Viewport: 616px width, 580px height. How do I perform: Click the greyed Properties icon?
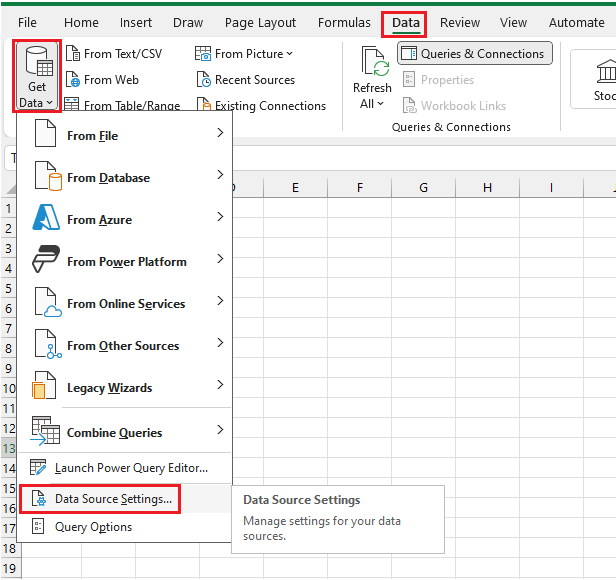409,80
